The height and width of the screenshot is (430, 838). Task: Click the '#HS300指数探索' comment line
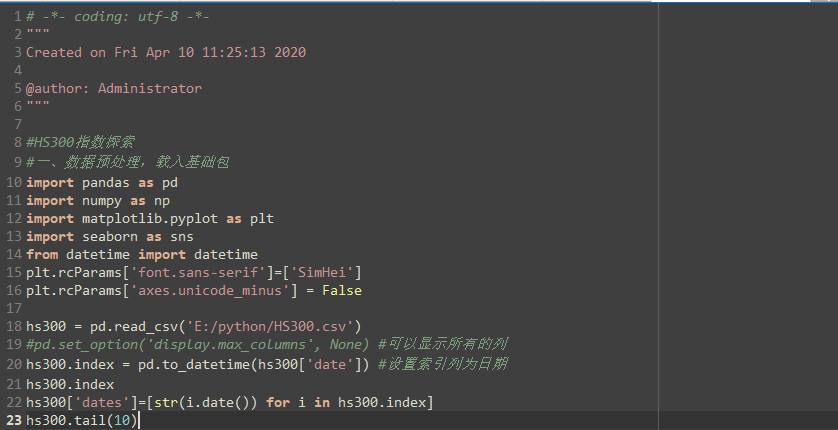80,142
